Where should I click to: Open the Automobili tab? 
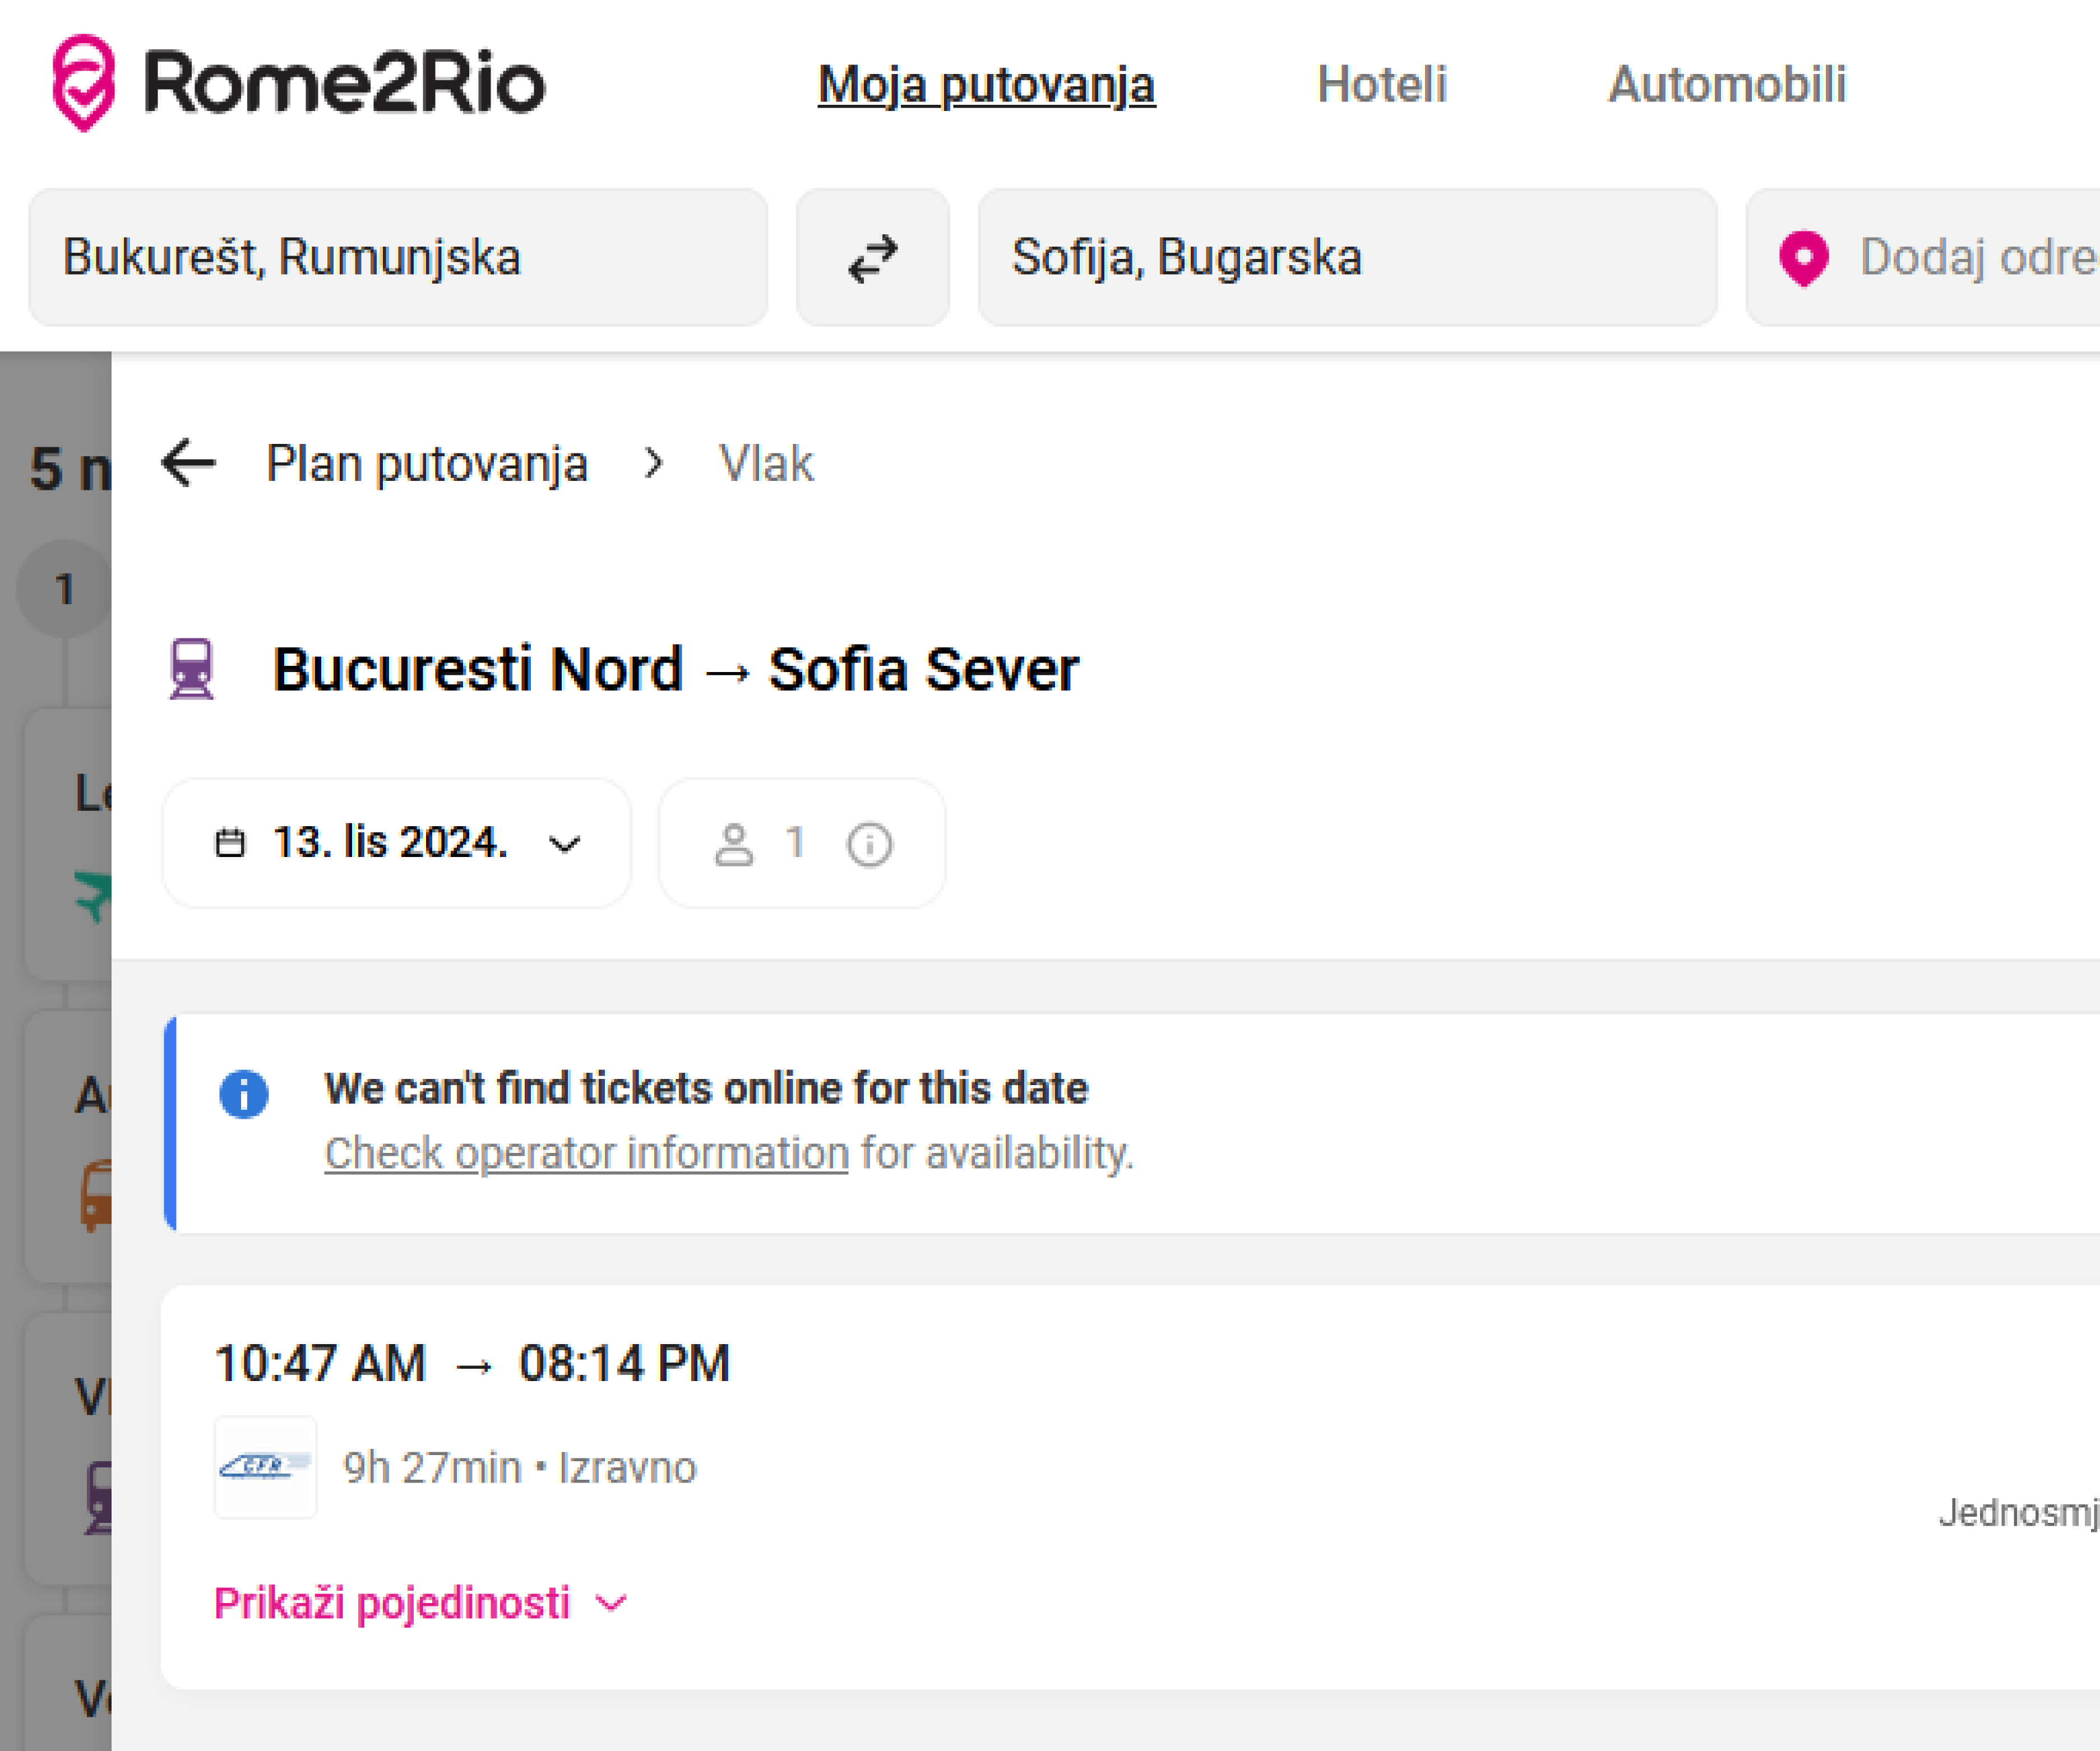pos(1726,84)
